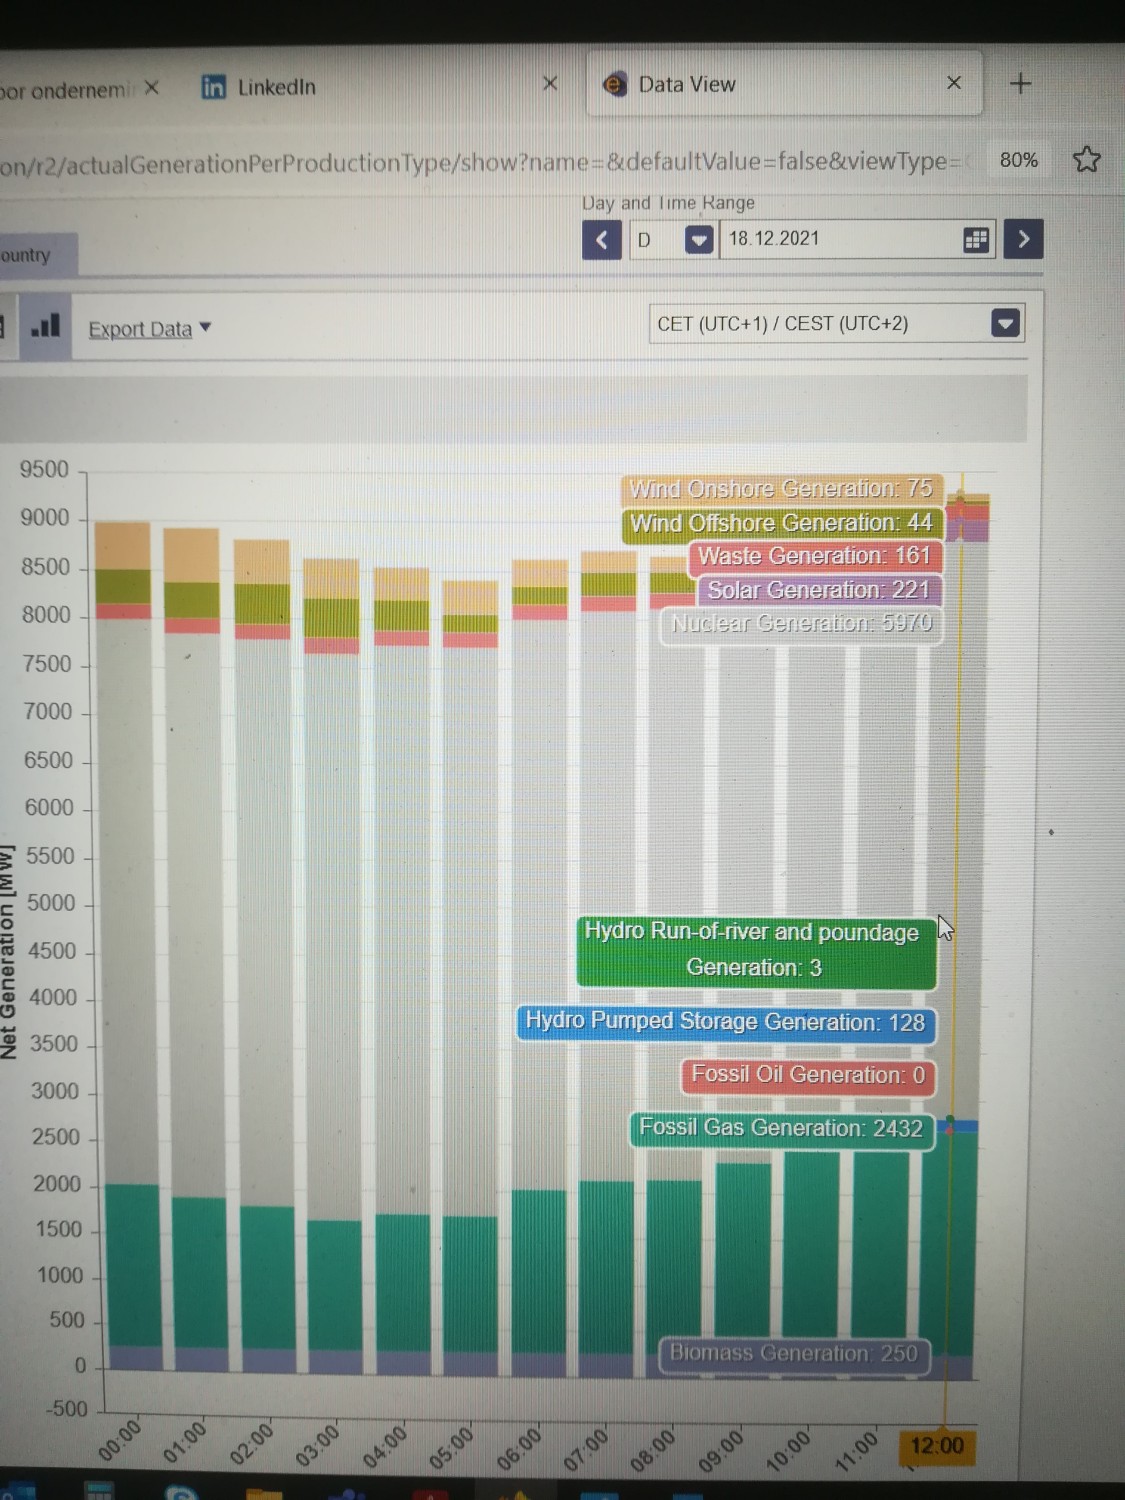Select the 12:00 marker on the time axis
Image resolution: width=1125 pixels, height=1500 pixels.
[x=936, y=1446]
